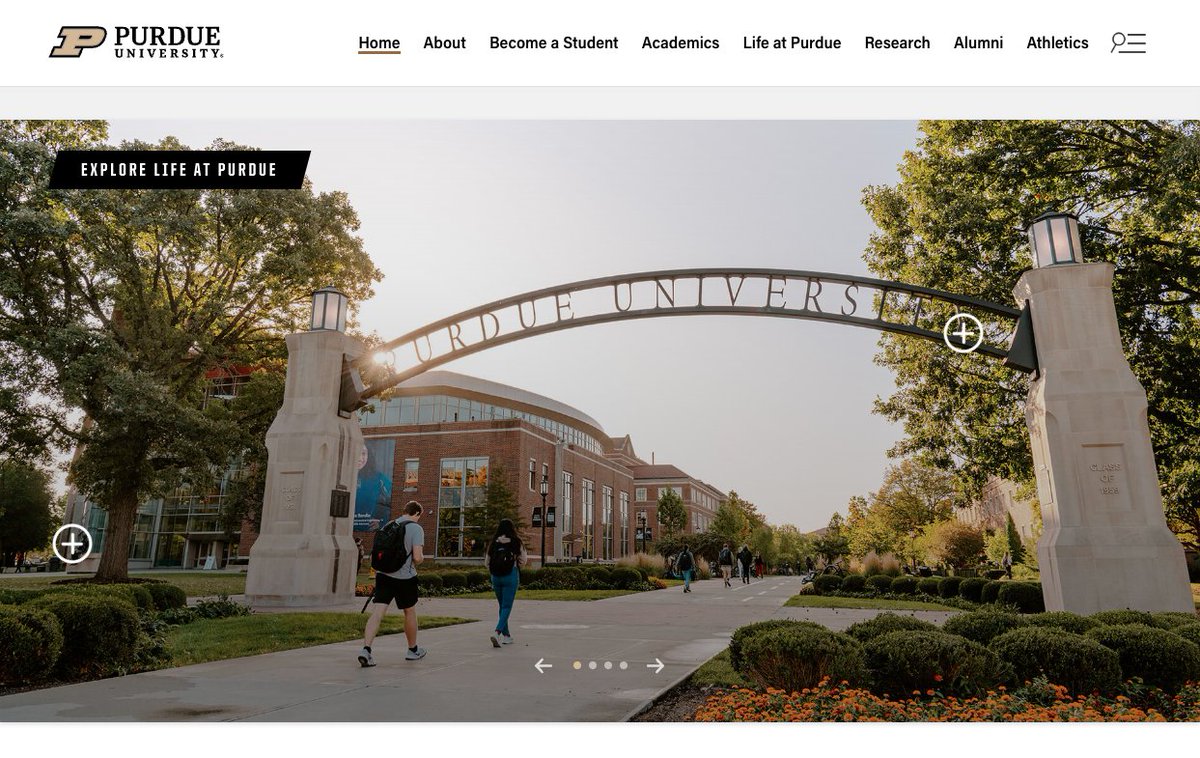Open Become a Student menu
The width and height of the screenshot is (1200, 758).
[553, 43]
